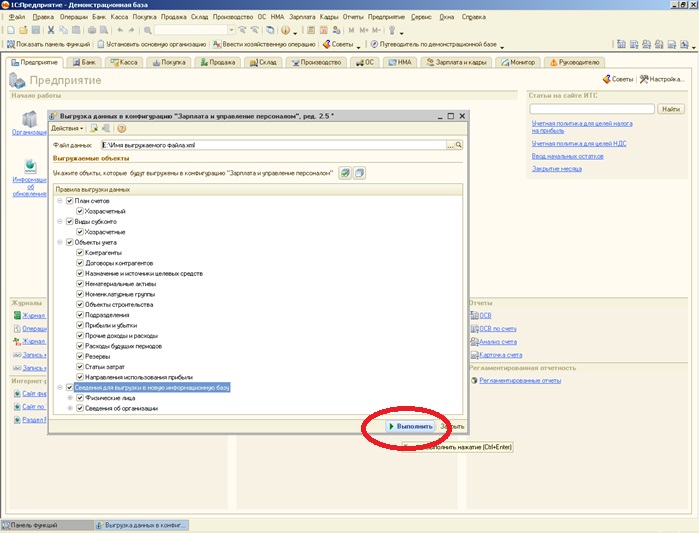This screenshot has width=699, height=533.
Task: Click the check all objects icon
Action: pyautogui.click(x=345, y=173)
